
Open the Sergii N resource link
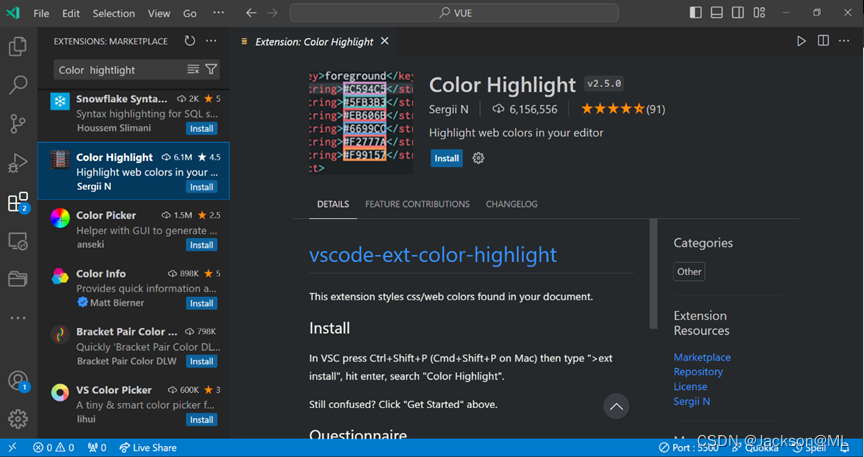pos(692,402)
